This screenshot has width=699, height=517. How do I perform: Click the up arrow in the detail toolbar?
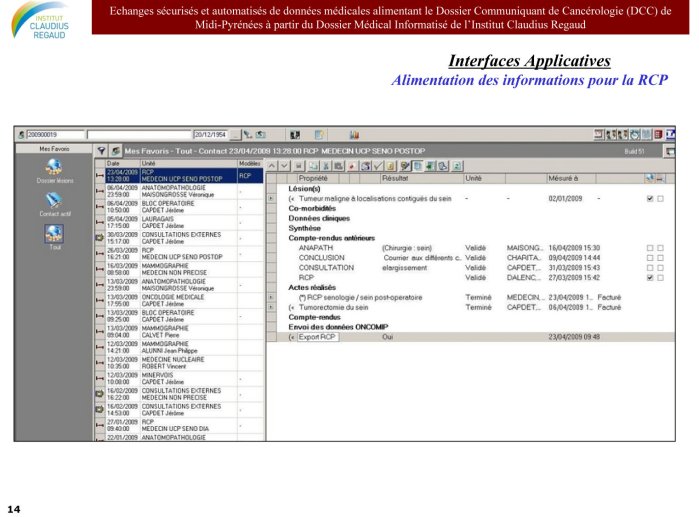pos(271,166)
